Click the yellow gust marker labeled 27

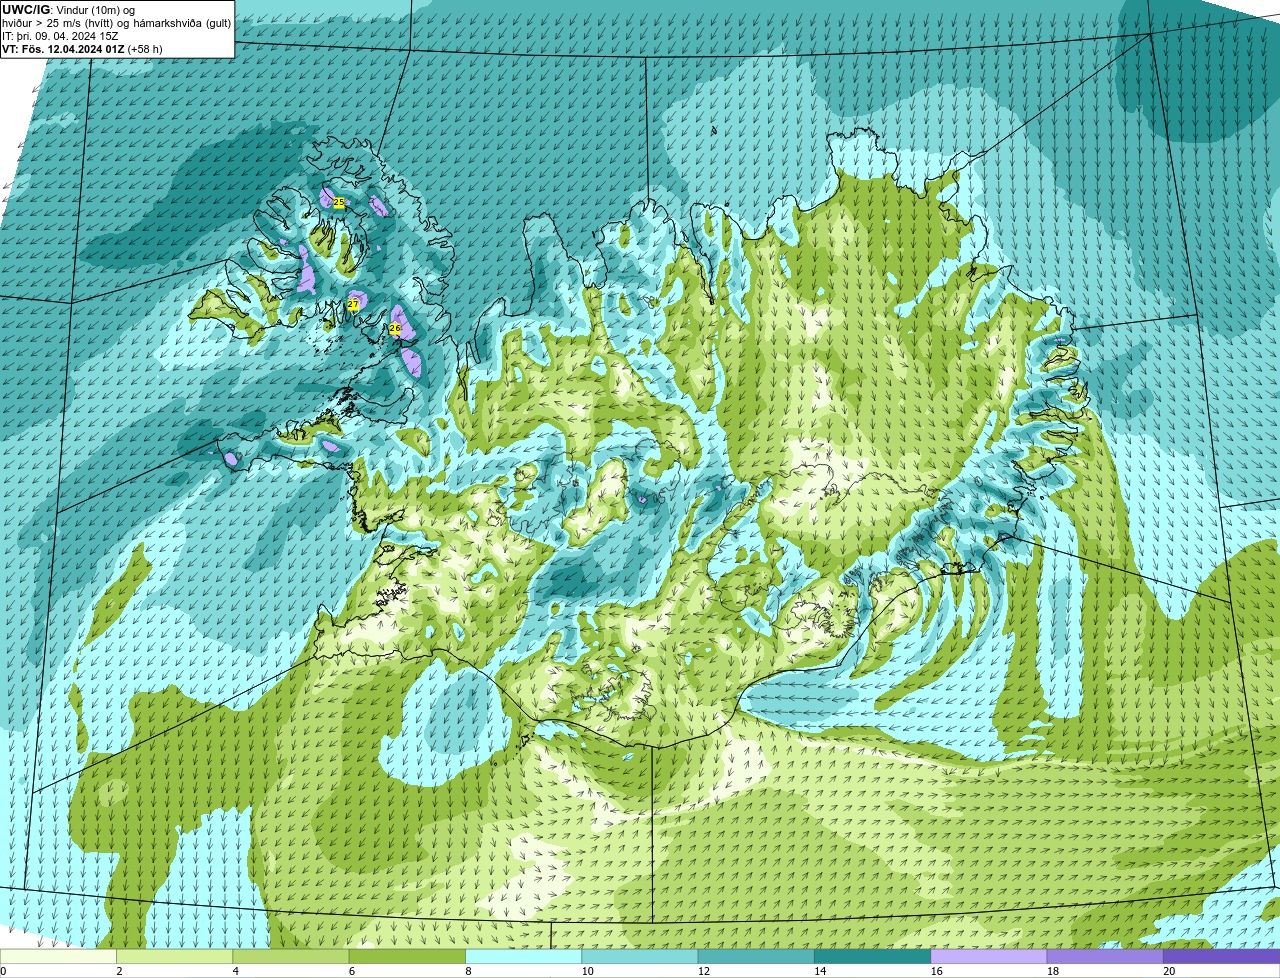(x=353, y=304)
